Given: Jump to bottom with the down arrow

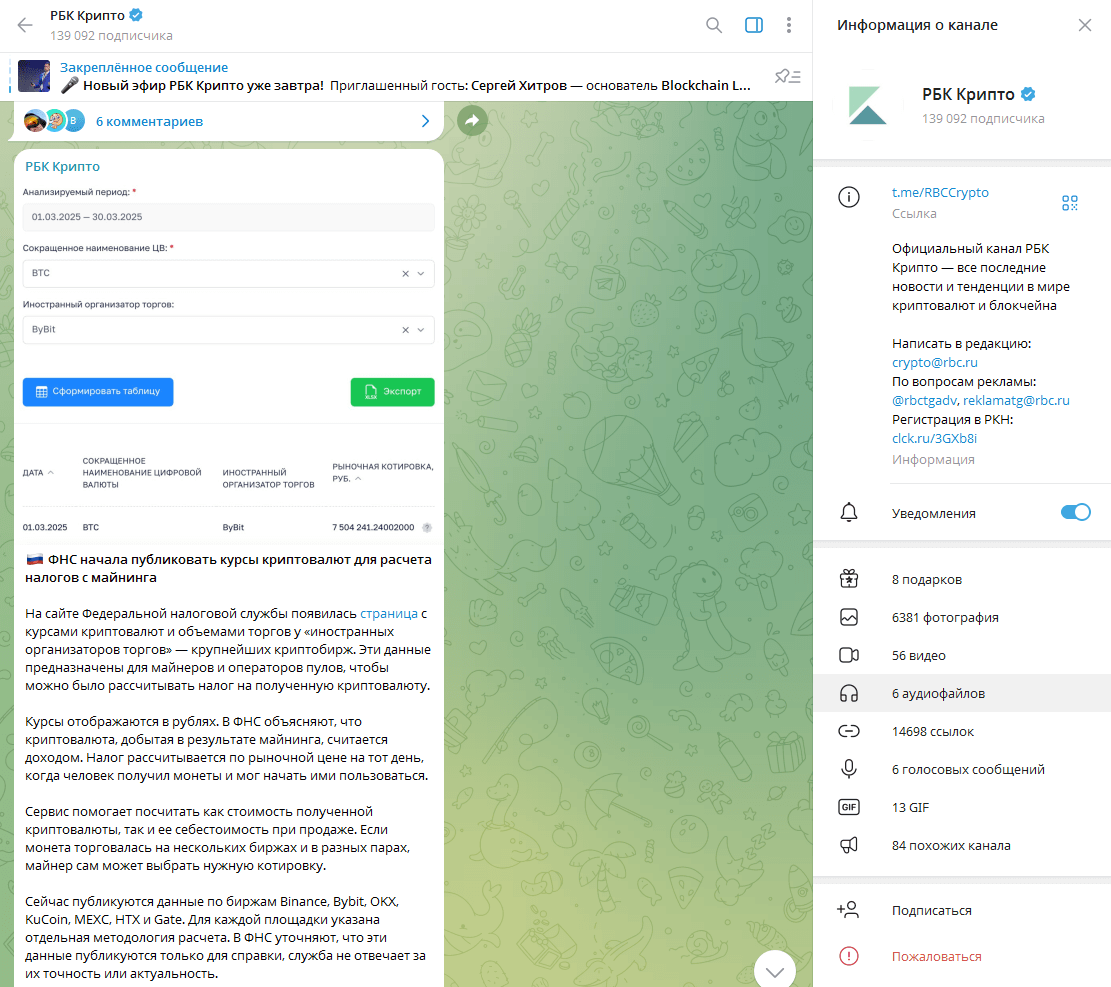Looking at the screenshot, I should (774, 969).
